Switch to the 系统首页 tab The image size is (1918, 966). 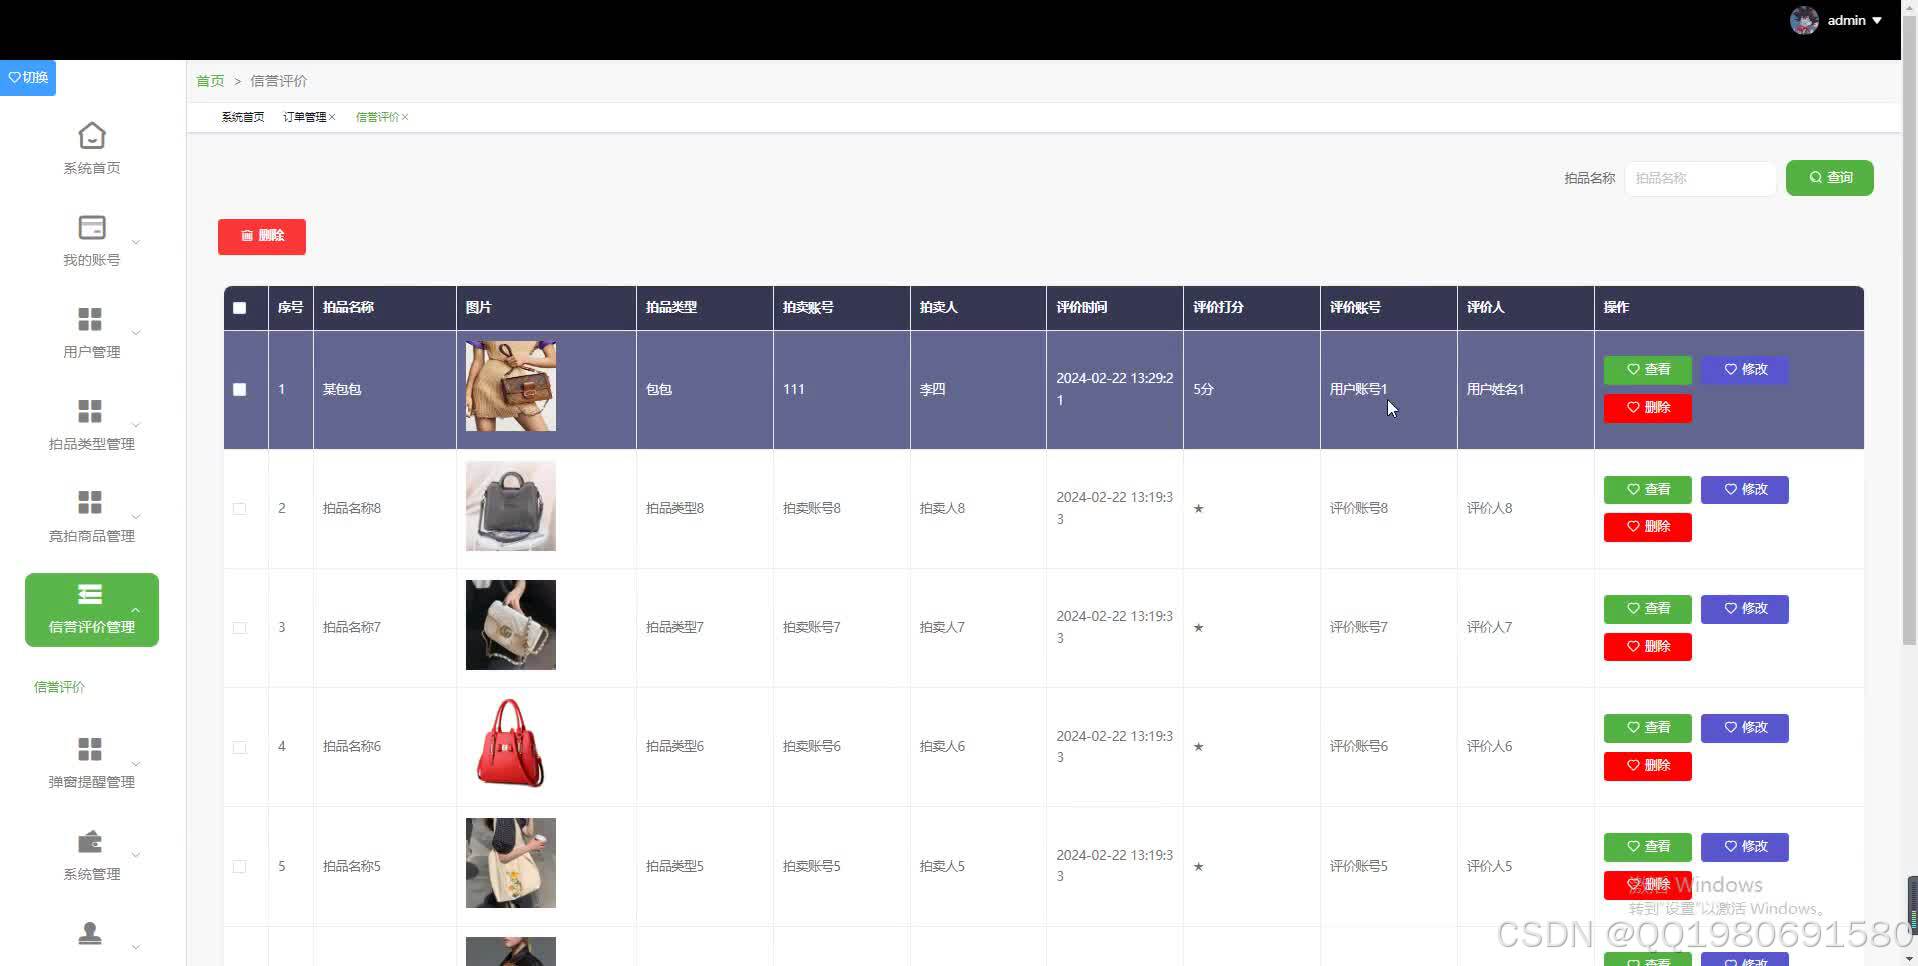243,118
